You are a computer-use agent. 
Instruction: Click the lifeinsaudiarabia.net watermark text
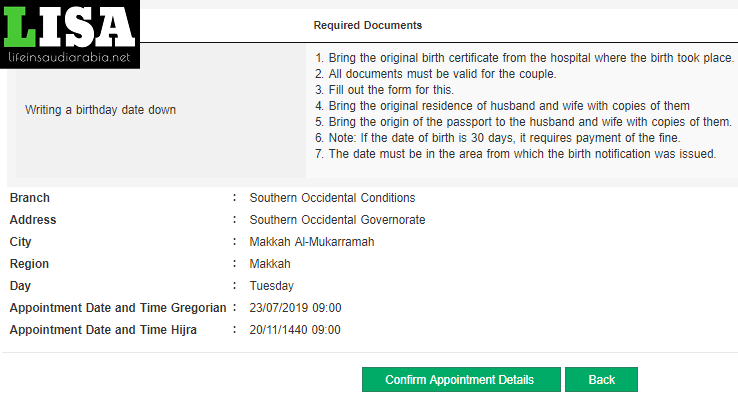point(69,57)
